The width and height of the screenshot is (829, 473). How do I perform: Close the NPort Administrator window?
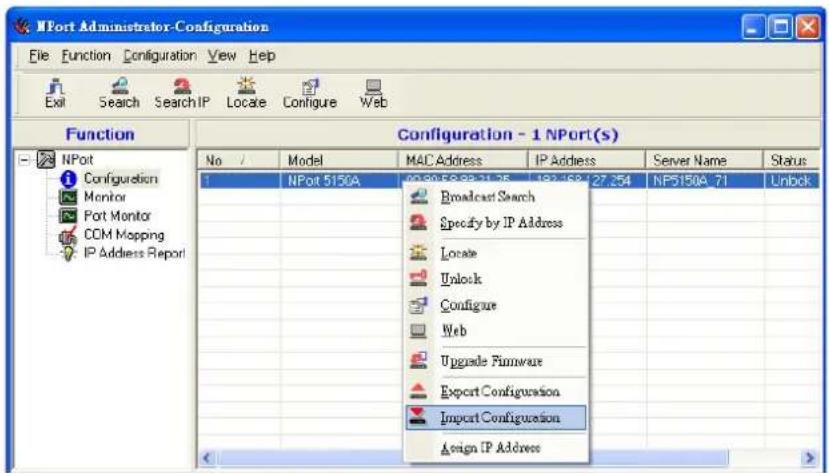point(808,27)
